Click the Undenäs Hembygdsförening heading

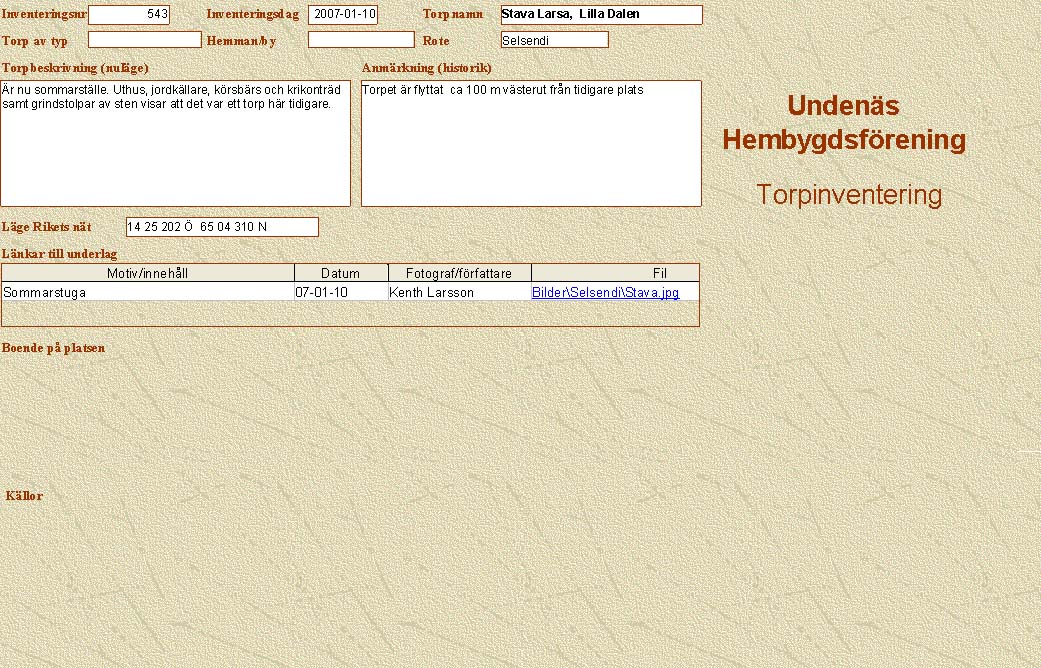844,122
